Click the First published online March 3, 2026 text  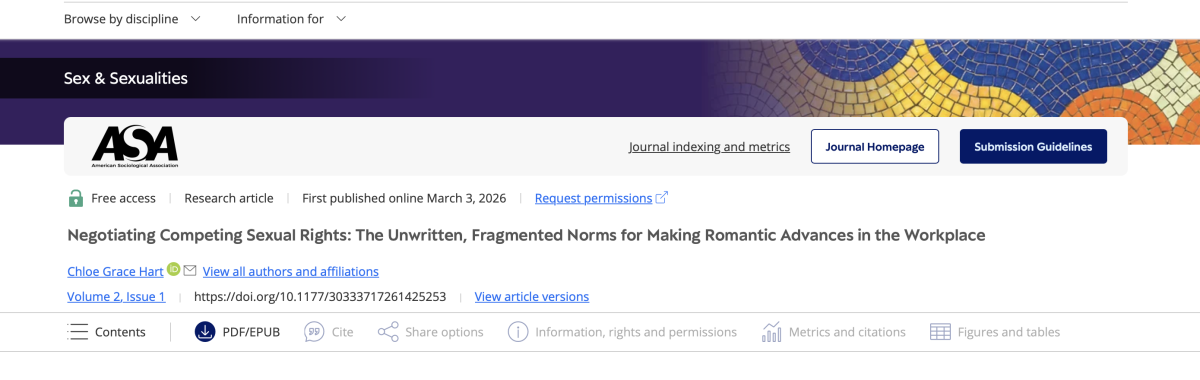404,198
